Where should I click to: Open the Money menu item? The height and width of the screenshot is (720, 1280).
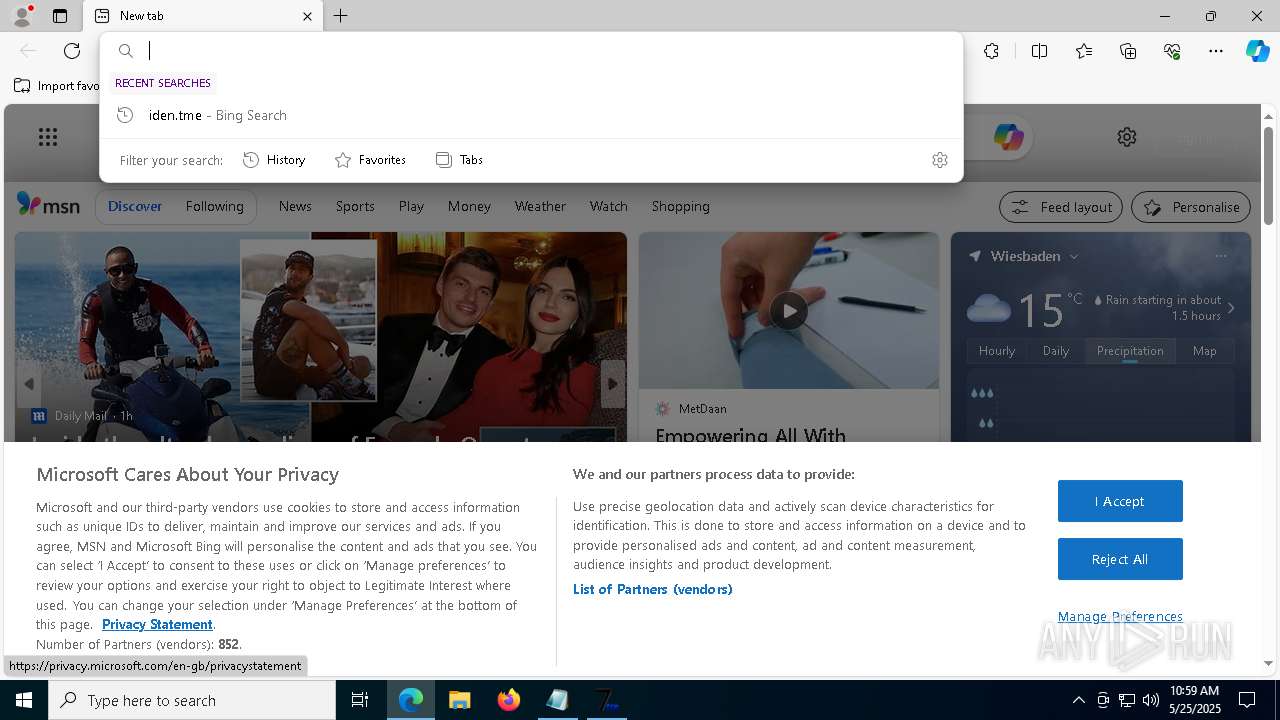[469, 206]
